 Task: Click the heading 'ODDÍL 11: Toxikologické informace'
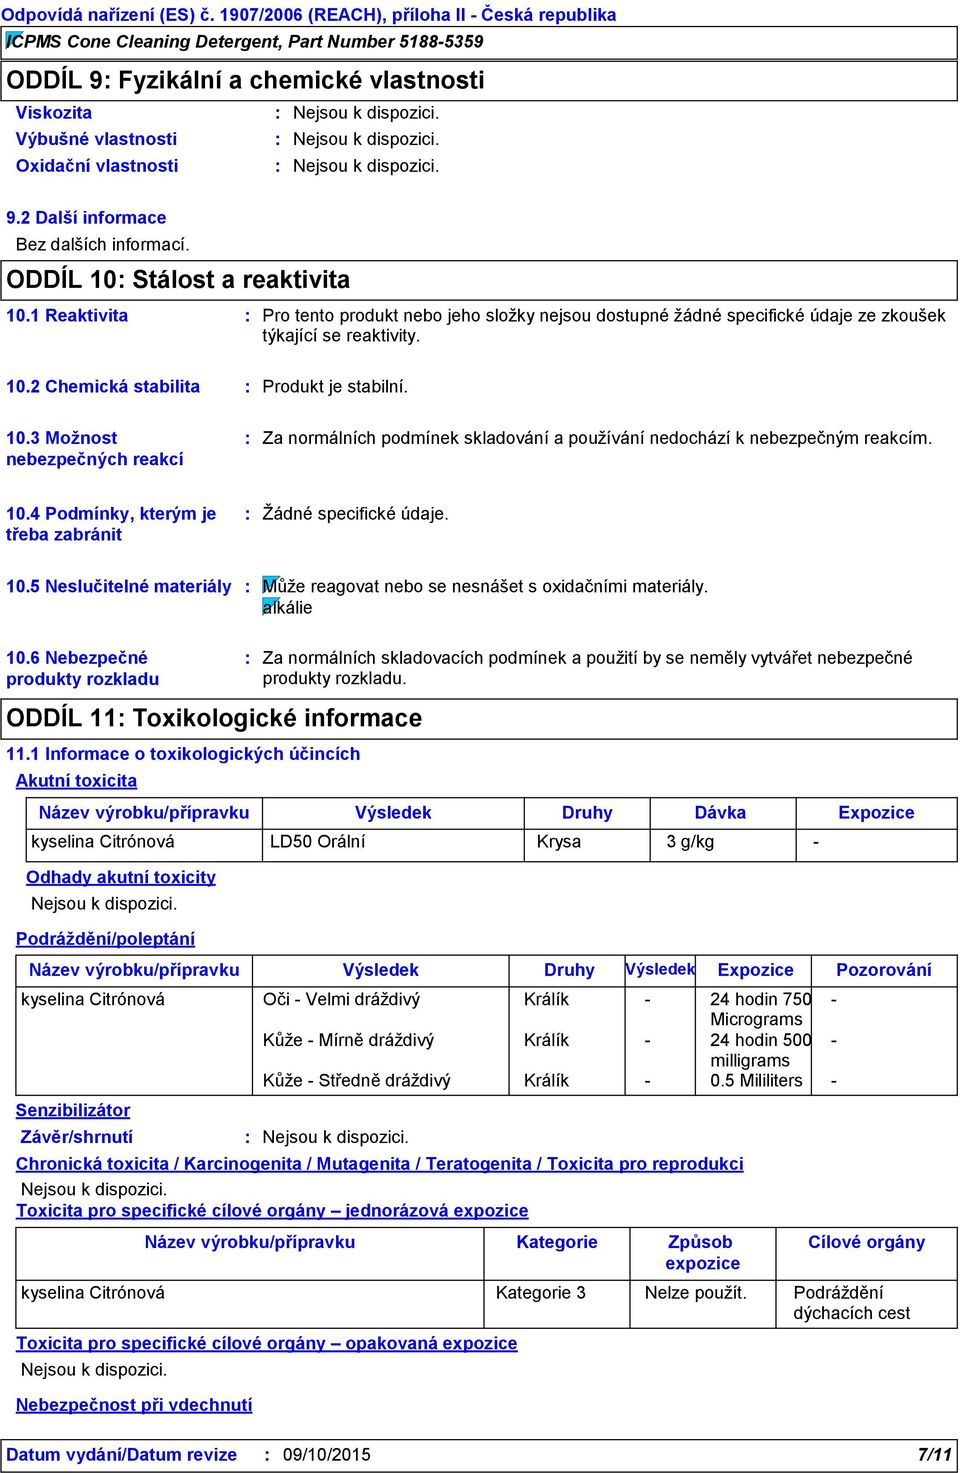(214, 718)
